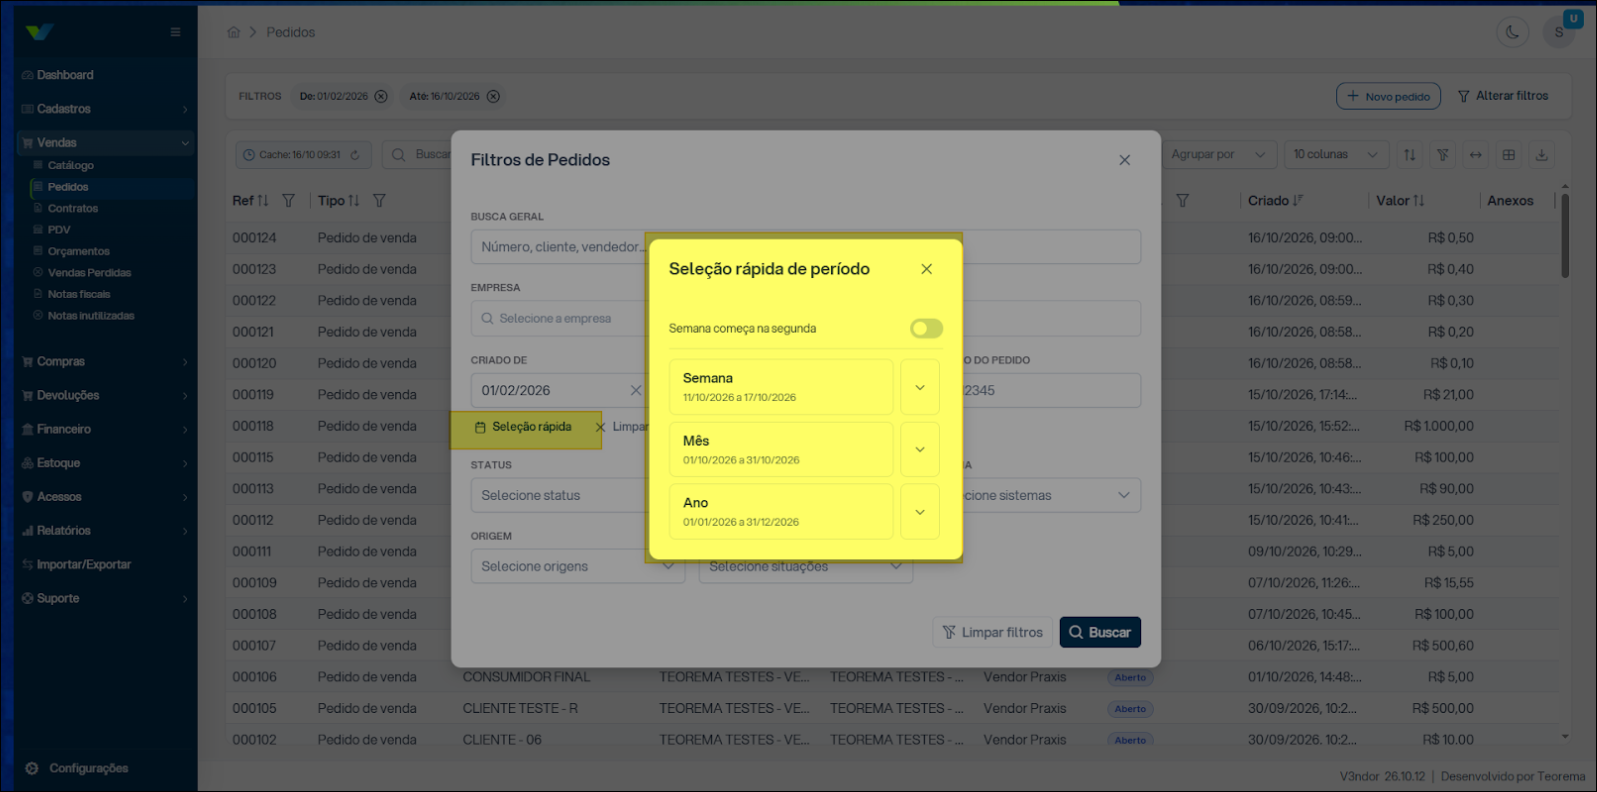The image size is (1597, 792).
Task: Click the sort arrows toolbar icon
Action: coord(1409,155)
